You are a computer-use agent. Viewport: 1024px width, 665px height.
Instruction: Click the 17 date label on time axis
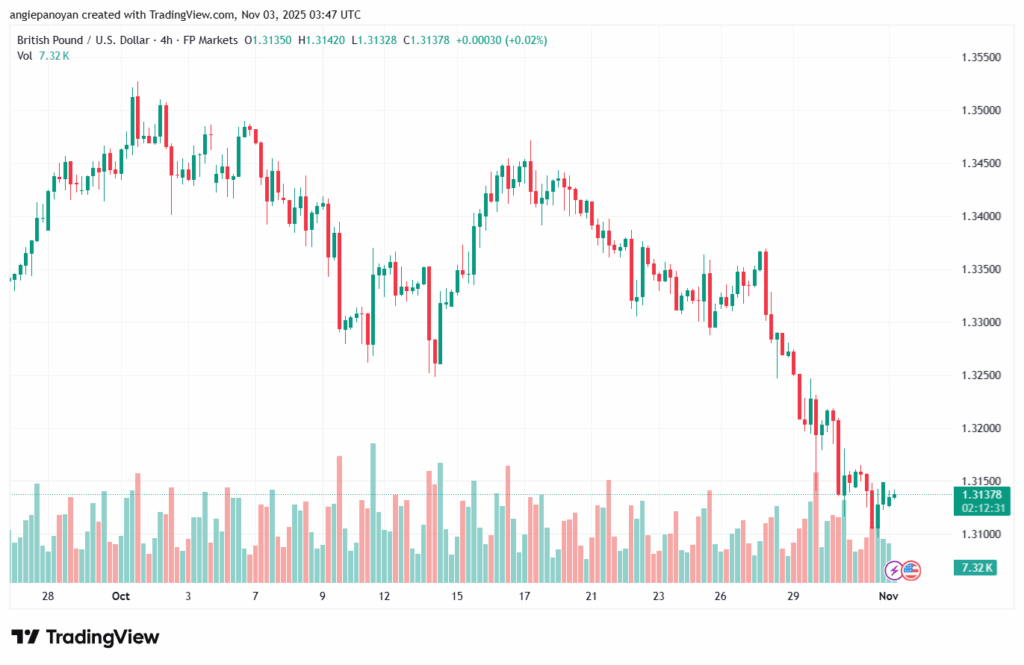pos(524,596)
